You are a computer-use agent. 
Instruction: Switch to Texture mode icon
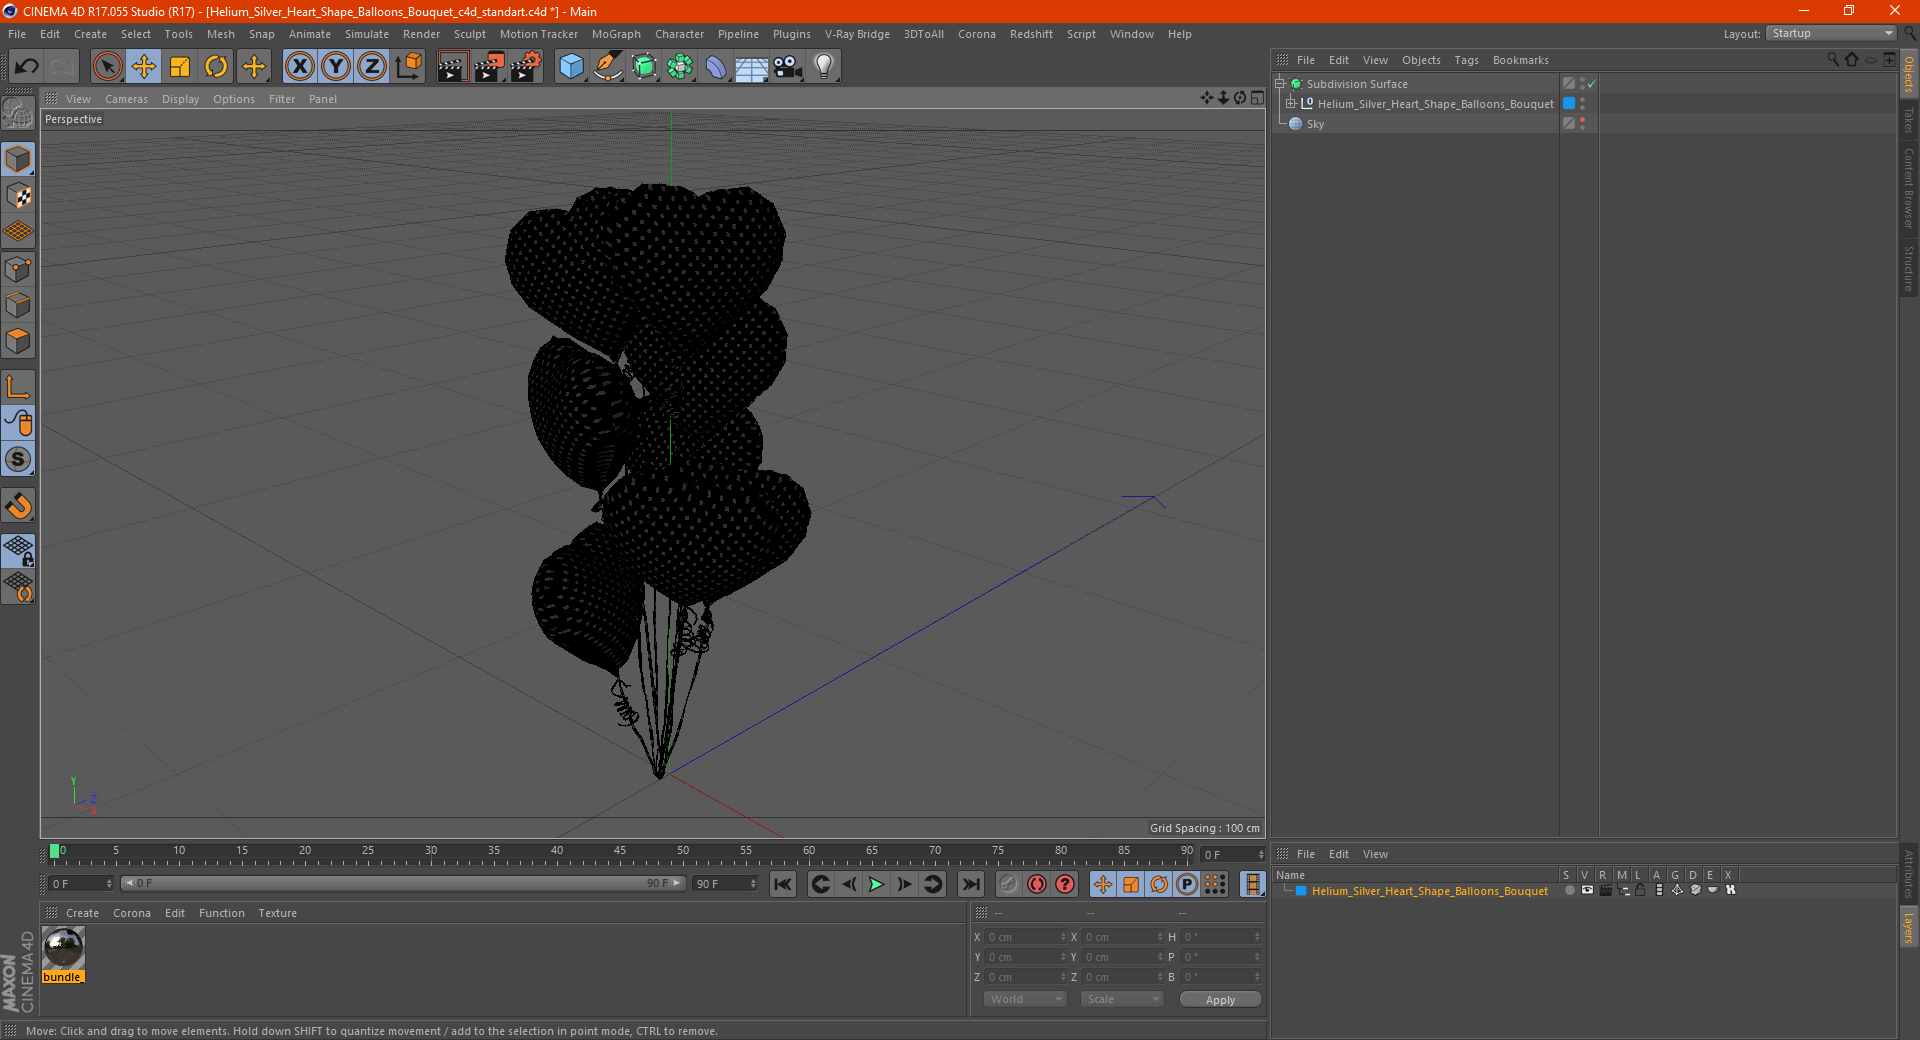(18, 196)
